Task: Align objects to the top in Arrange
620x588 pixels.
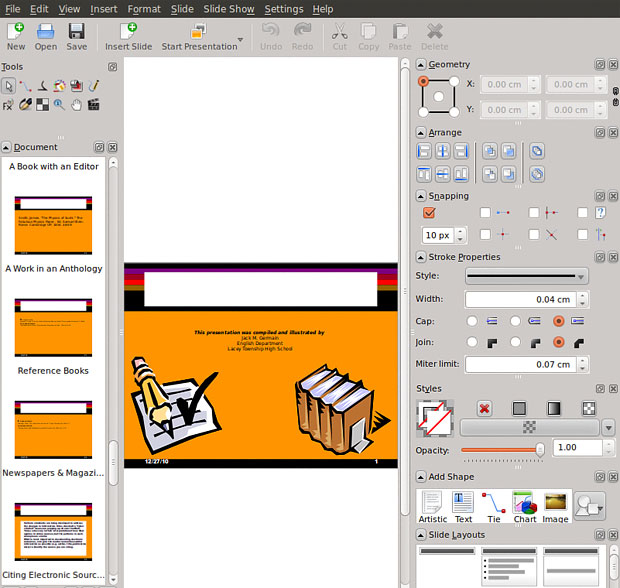Action: (x=424, y=174)
